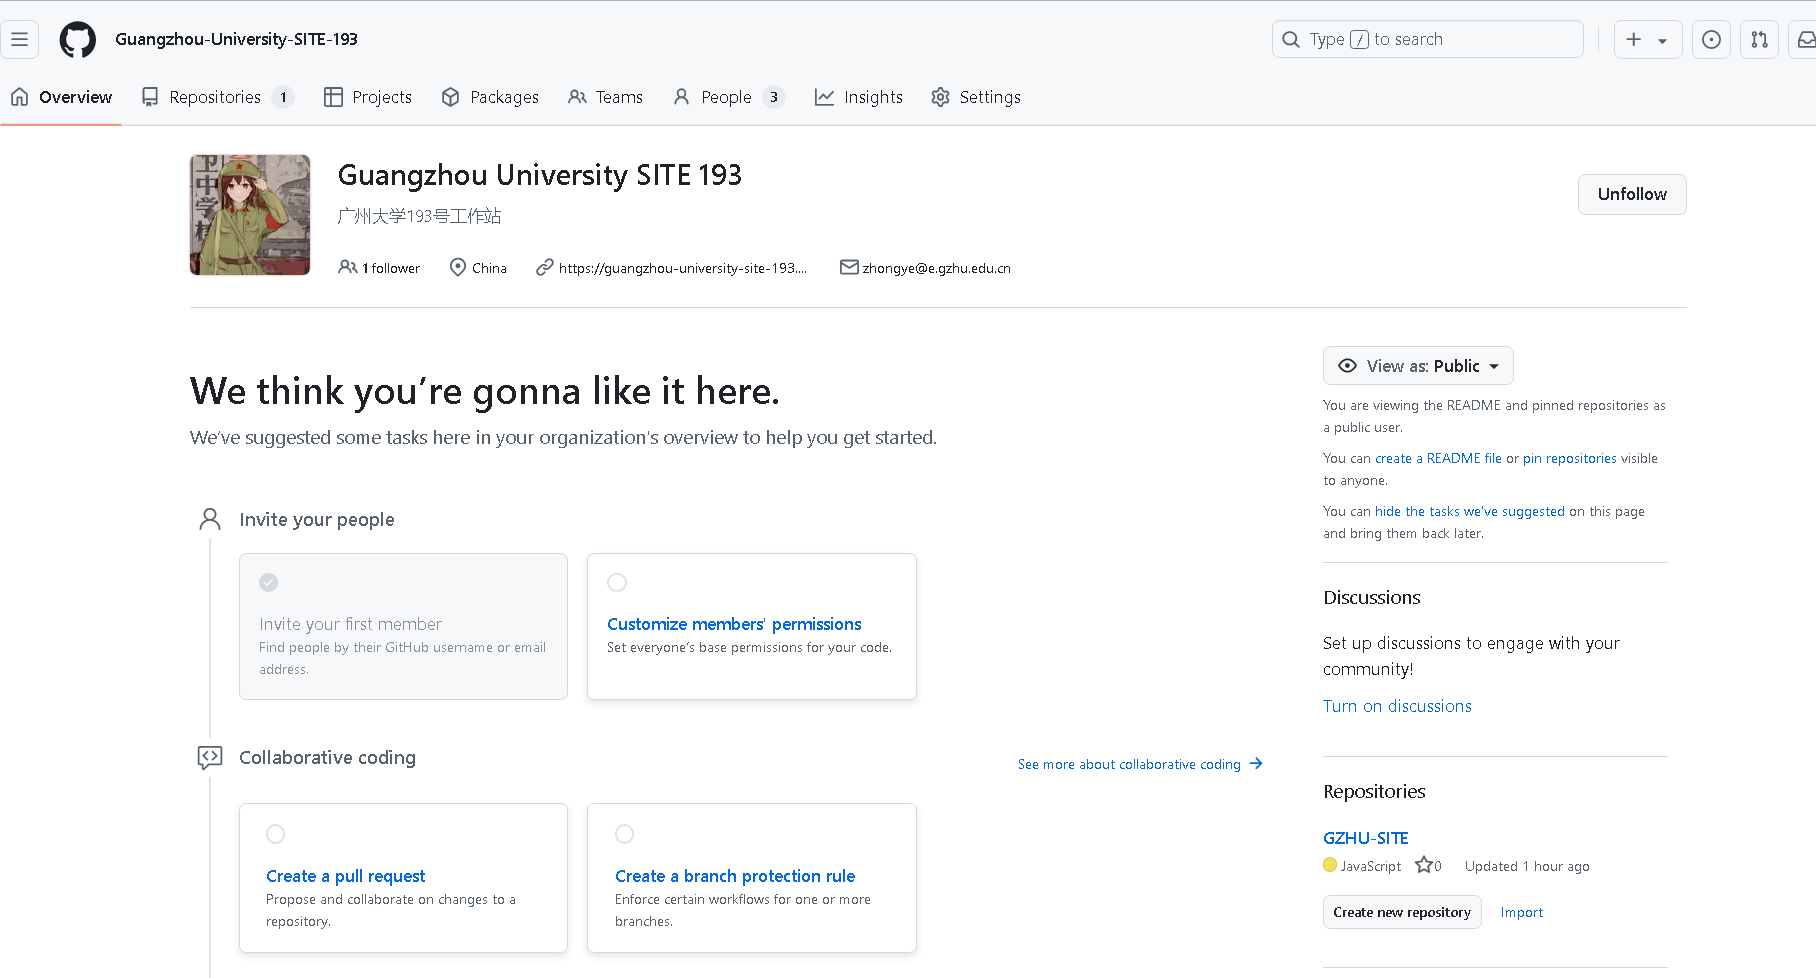Click the Unfollow button
Viewport: 1816px width, 978px height.
coord(1631,194)
